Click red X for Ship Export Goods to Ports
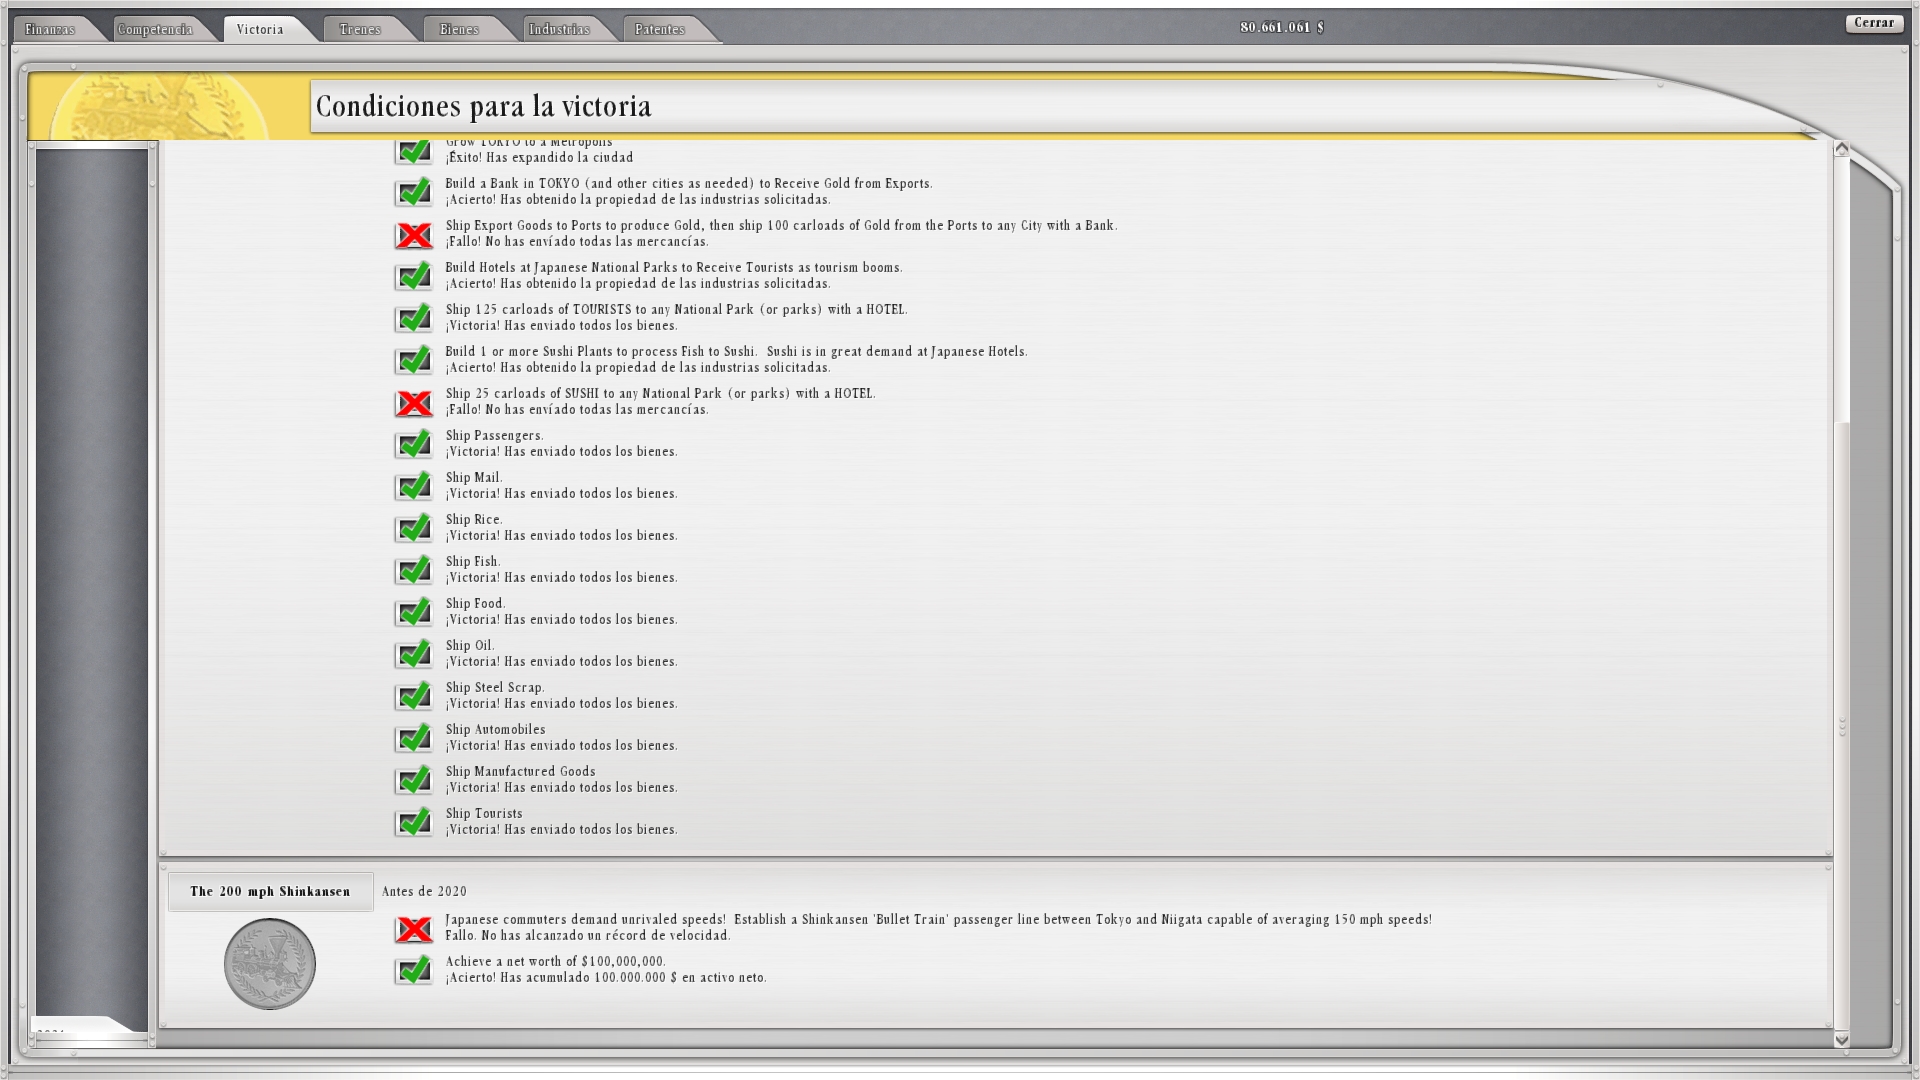 [x=413, y=234]
